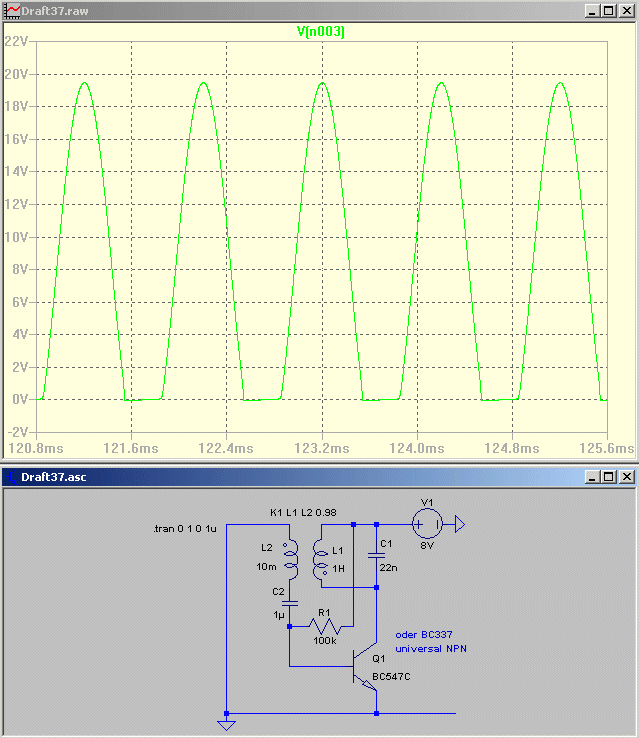Viewport: 639px width, 738px height.
Task: Click the 124.0ms time axis label
Action: coord(417,448)
